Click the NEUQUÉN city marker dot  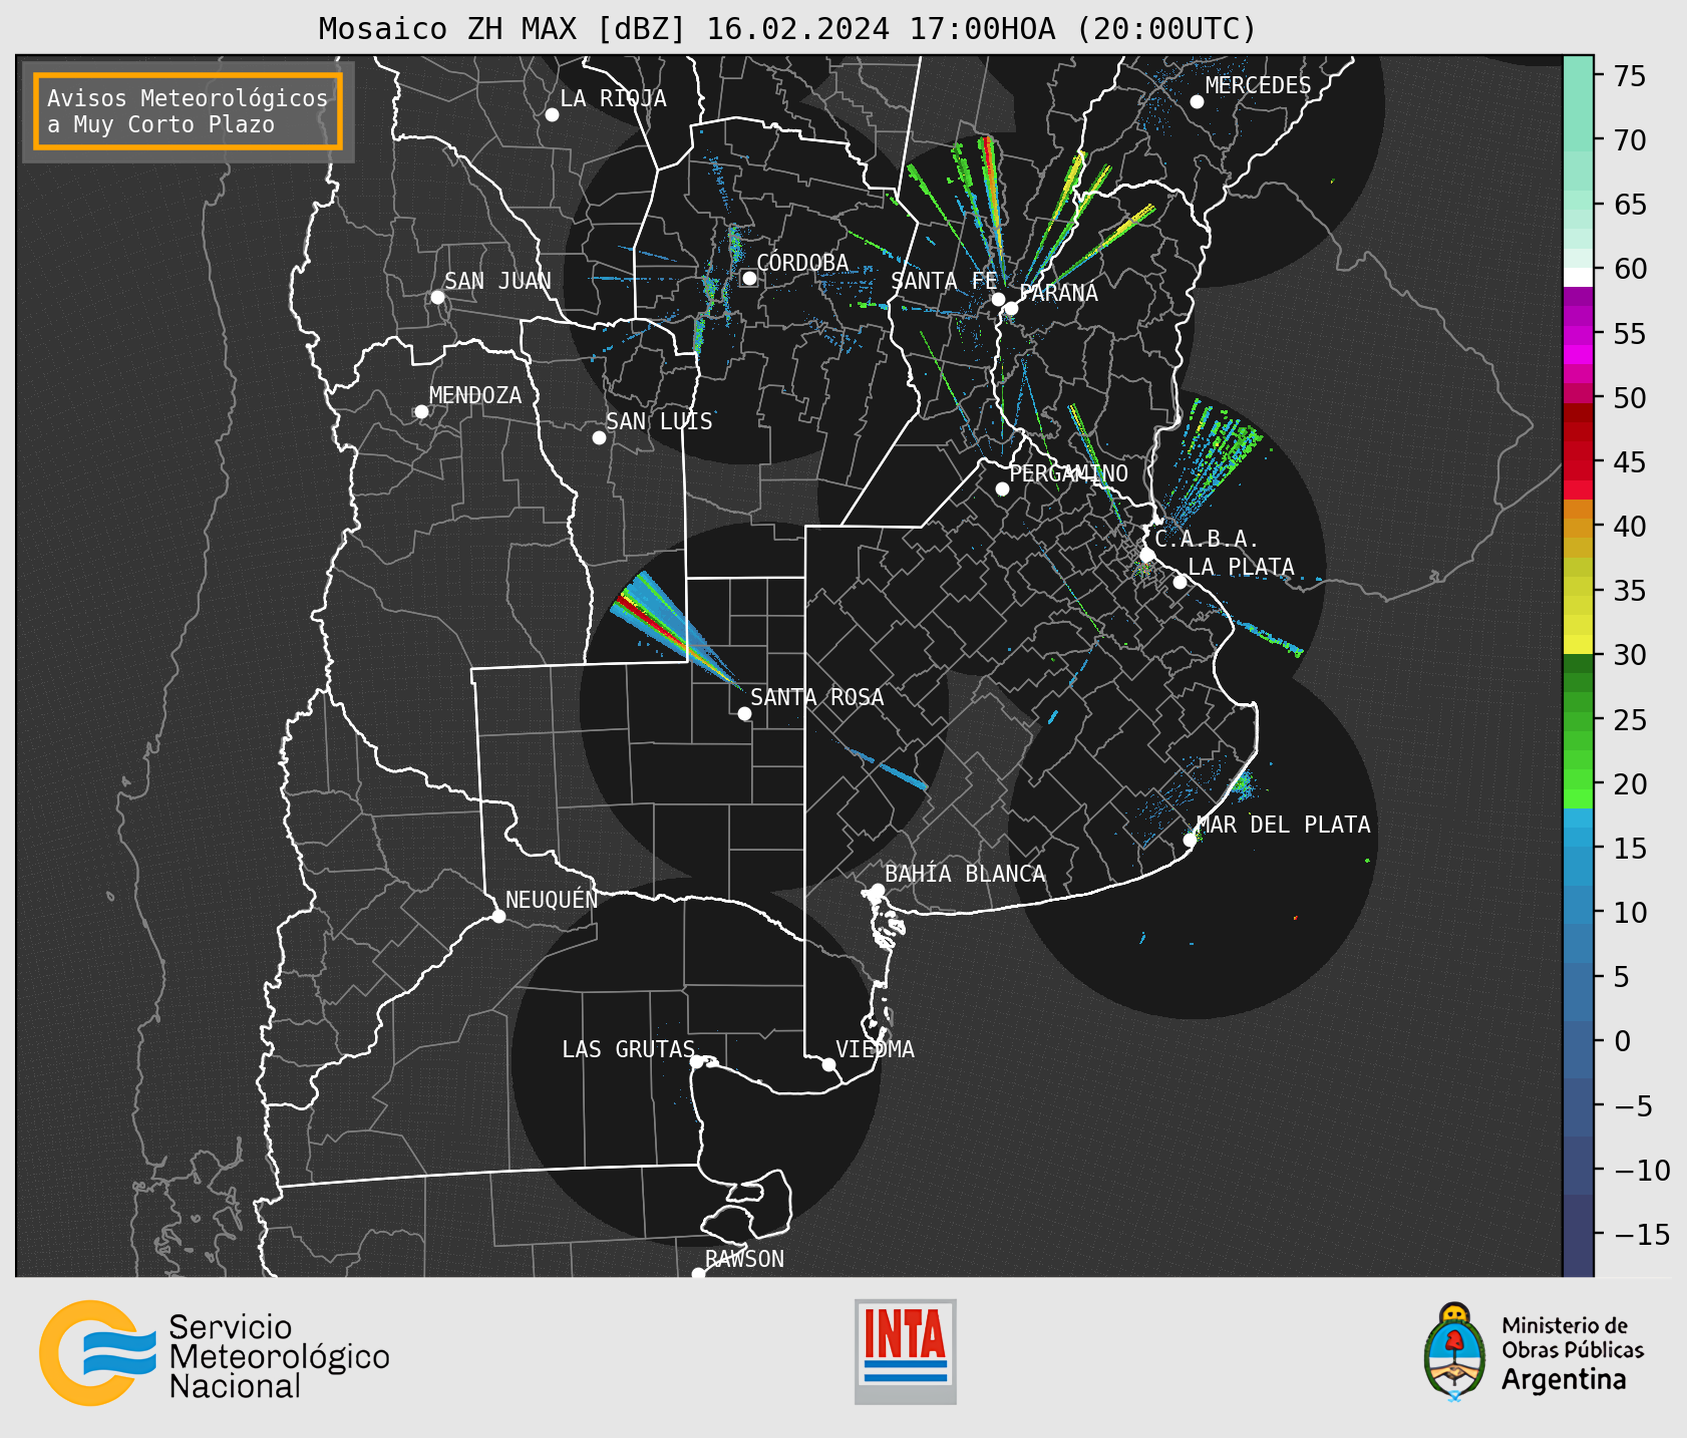[x=499, y=916]
